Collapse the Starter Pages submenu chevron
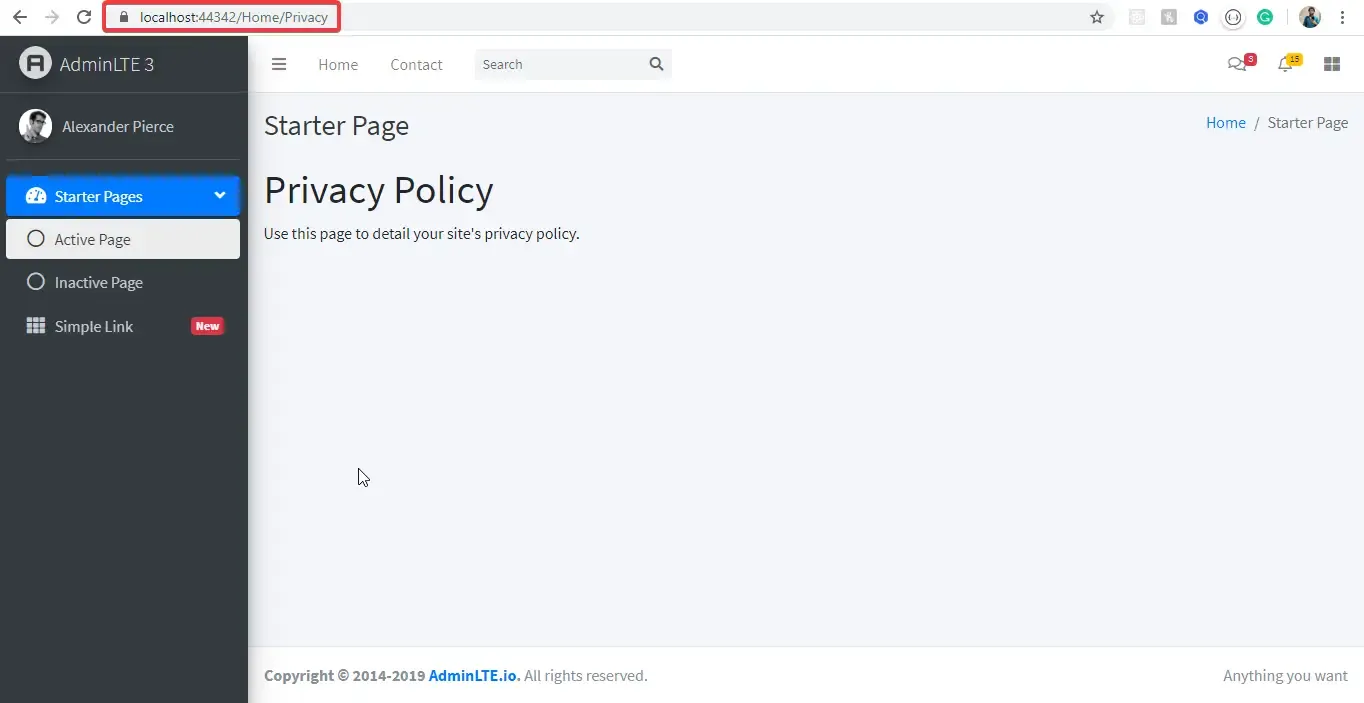1364x703 pixels. coord(219,196)
